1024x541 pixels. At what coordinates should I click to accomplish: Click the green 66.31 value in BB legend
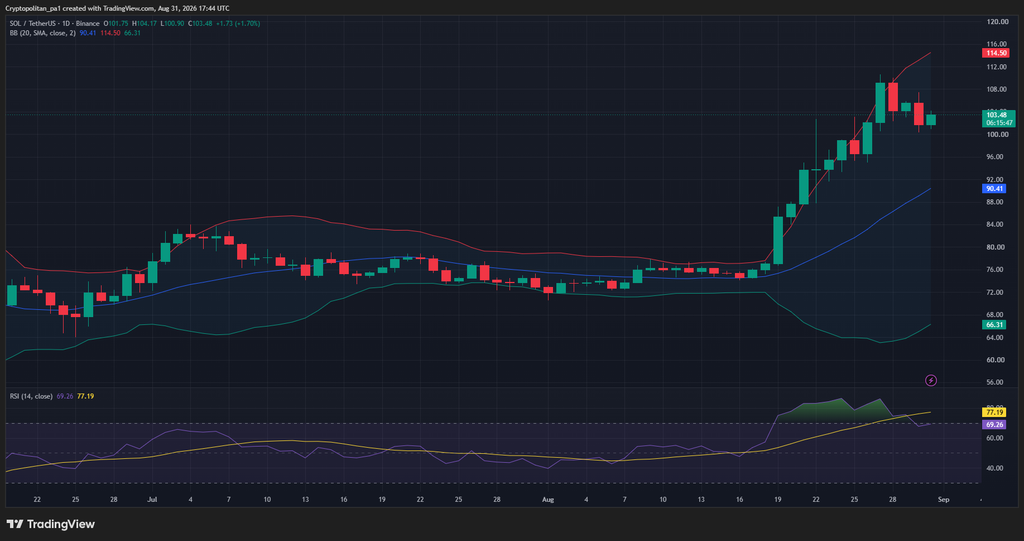133,33
